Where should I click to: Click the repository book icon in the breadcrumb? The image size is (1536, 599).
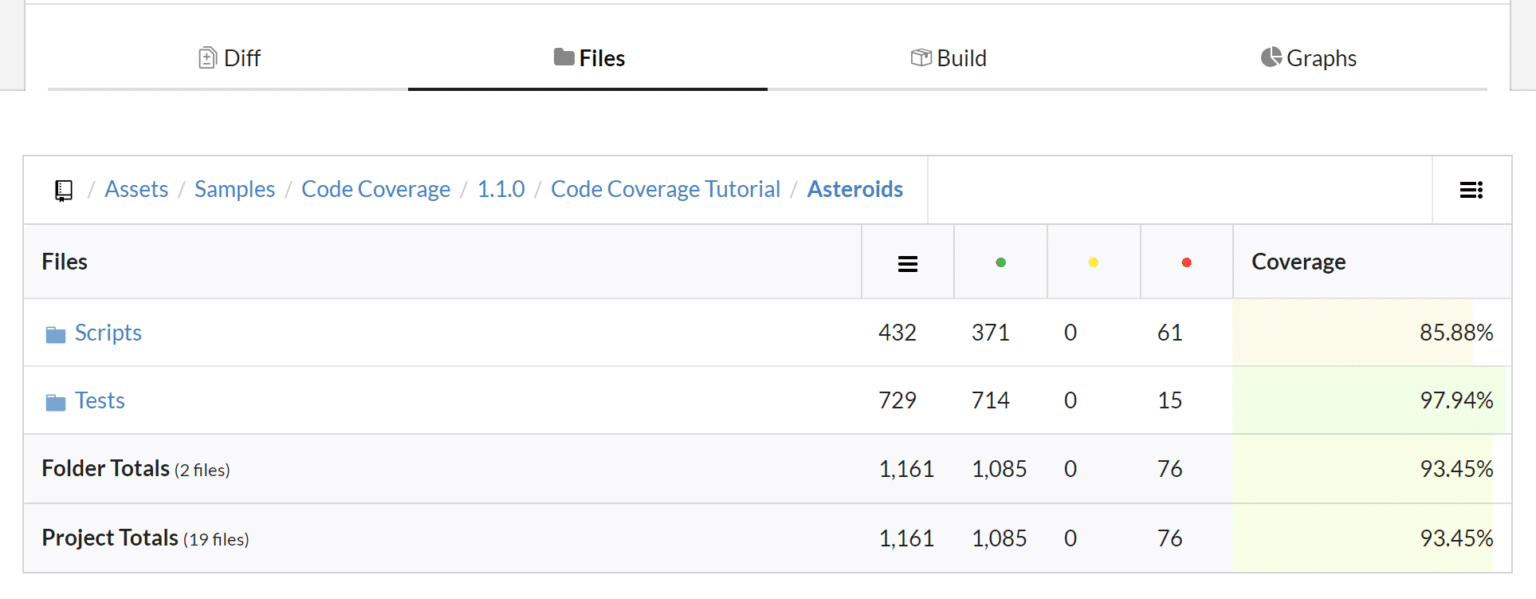click(63, 189)
